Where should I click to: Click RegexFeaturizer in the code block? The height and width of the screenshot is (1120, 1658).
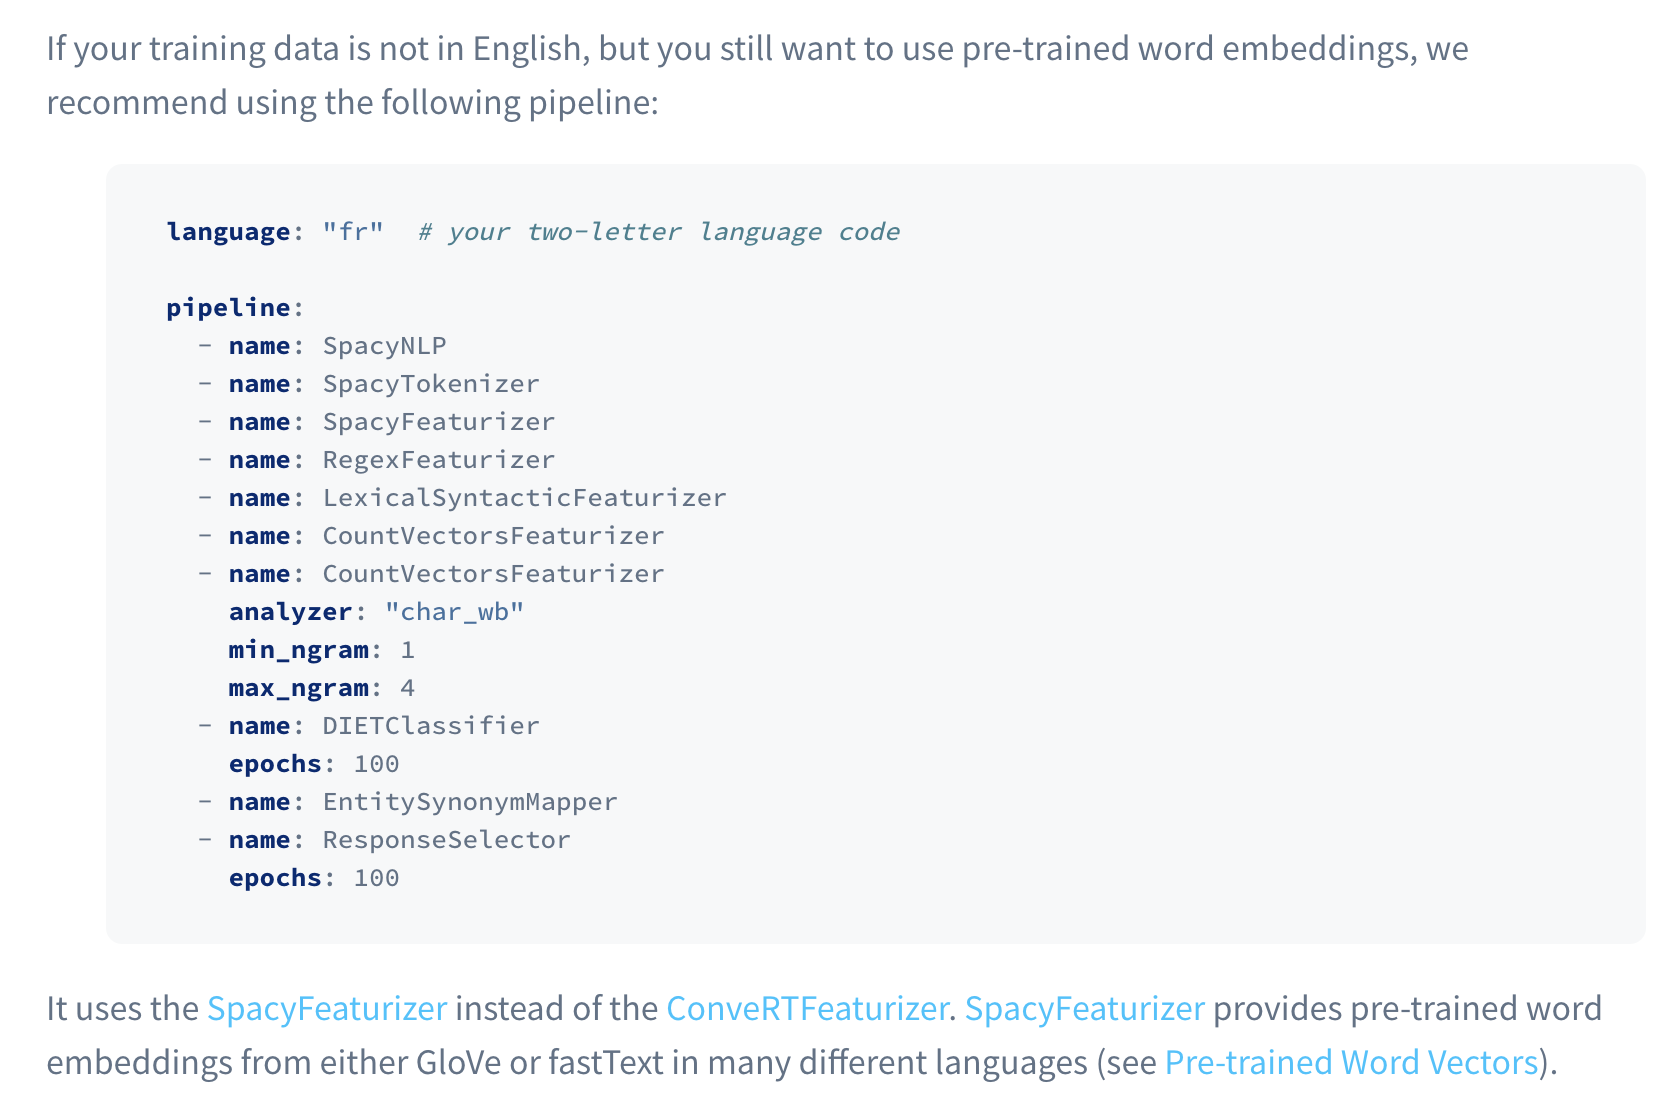click(x=438, y=460)
